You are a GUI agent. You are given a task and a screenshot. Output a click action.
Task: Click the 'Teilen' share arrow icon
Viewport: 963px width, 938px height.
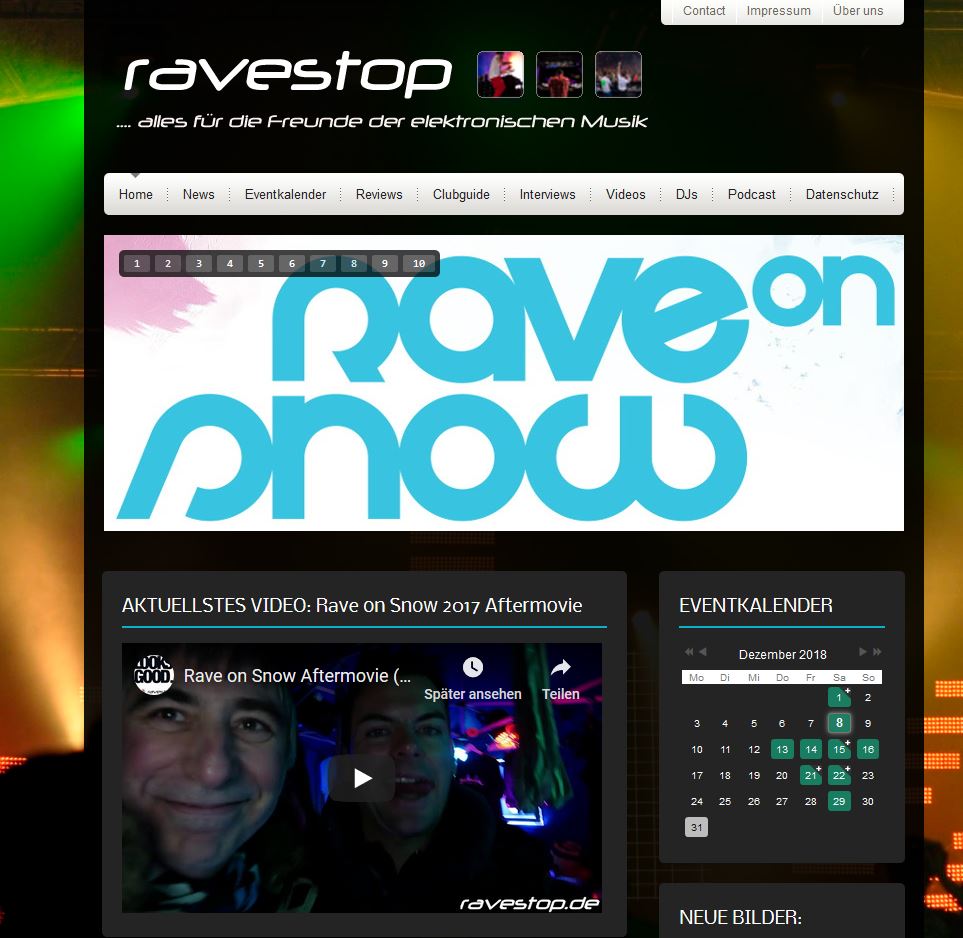click(561, 667)
